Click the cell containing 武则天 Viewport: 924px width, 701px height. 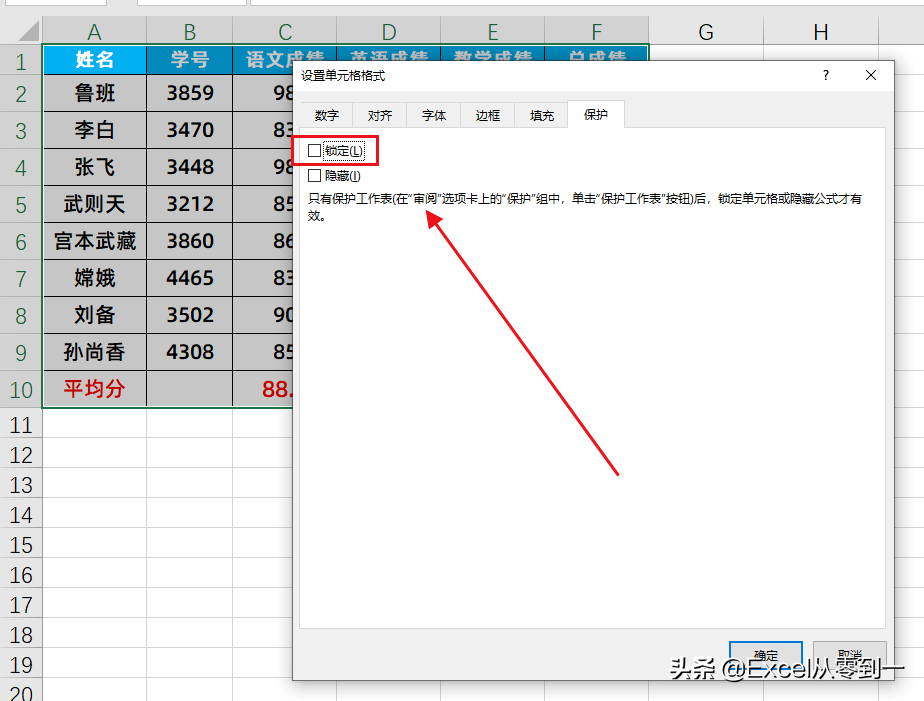click(x=94, y=204)
